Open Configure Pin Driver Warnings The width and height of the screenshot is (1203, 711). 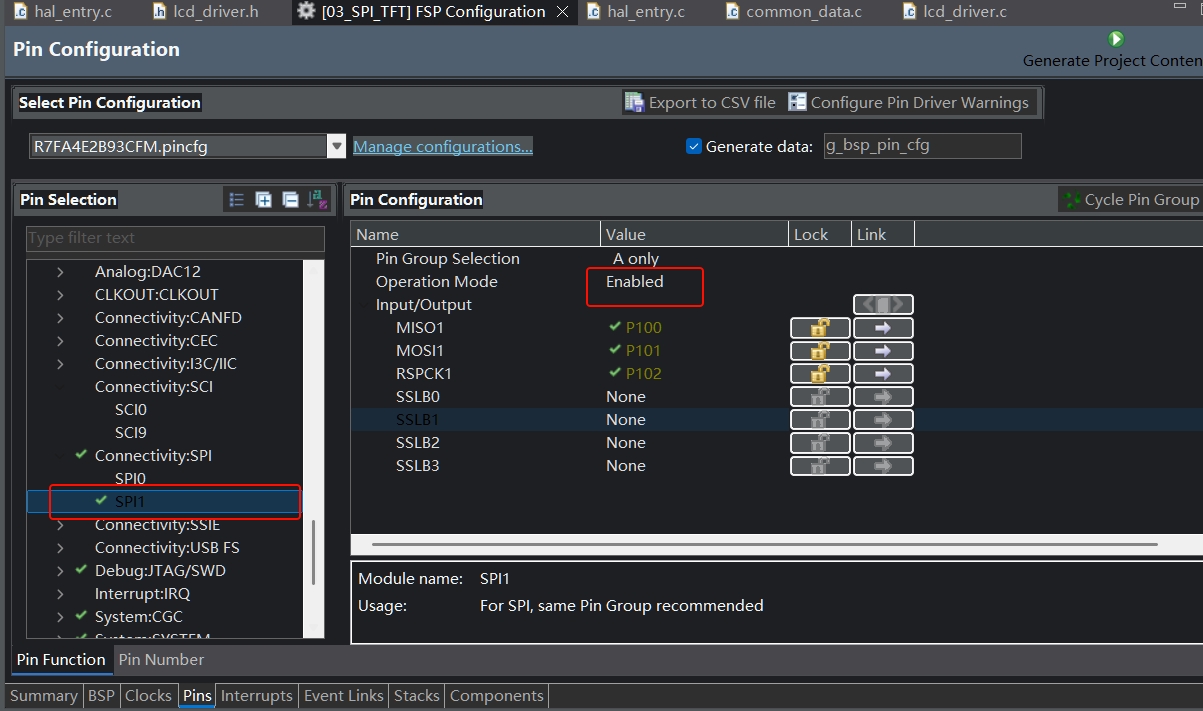(908, 102)
